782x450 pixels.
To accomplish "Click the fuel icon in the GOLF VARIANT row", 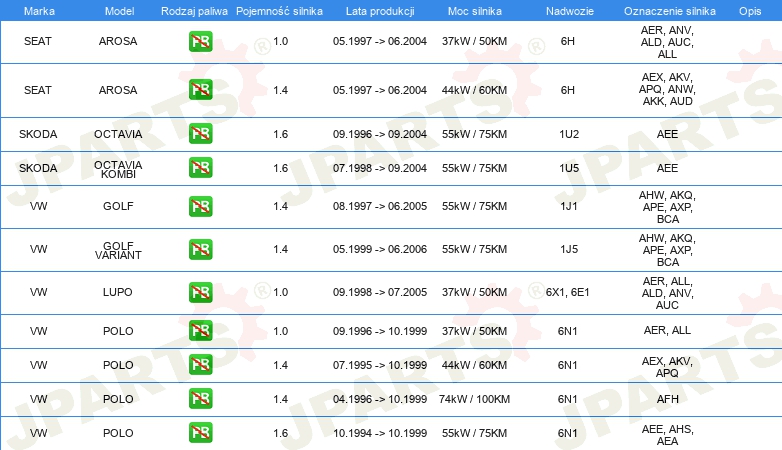I will pyautogui.click(x=200, y=249).
